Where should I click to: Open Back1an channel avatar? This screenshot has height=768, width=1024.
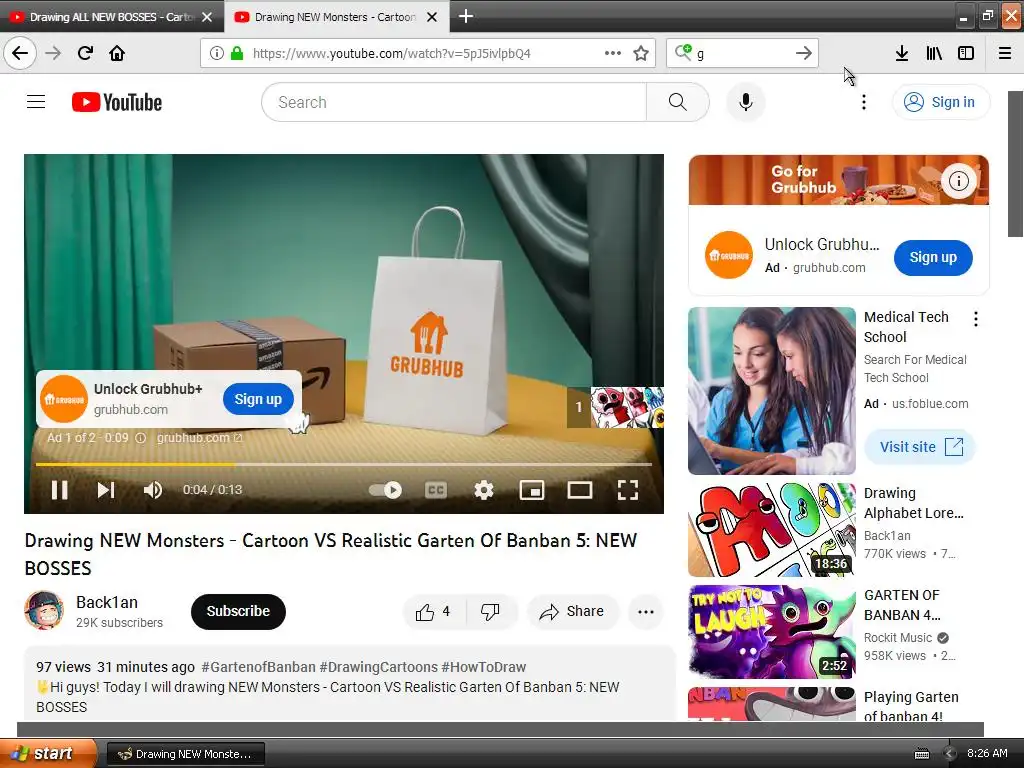pyautogui.click(x=44, y=610)
